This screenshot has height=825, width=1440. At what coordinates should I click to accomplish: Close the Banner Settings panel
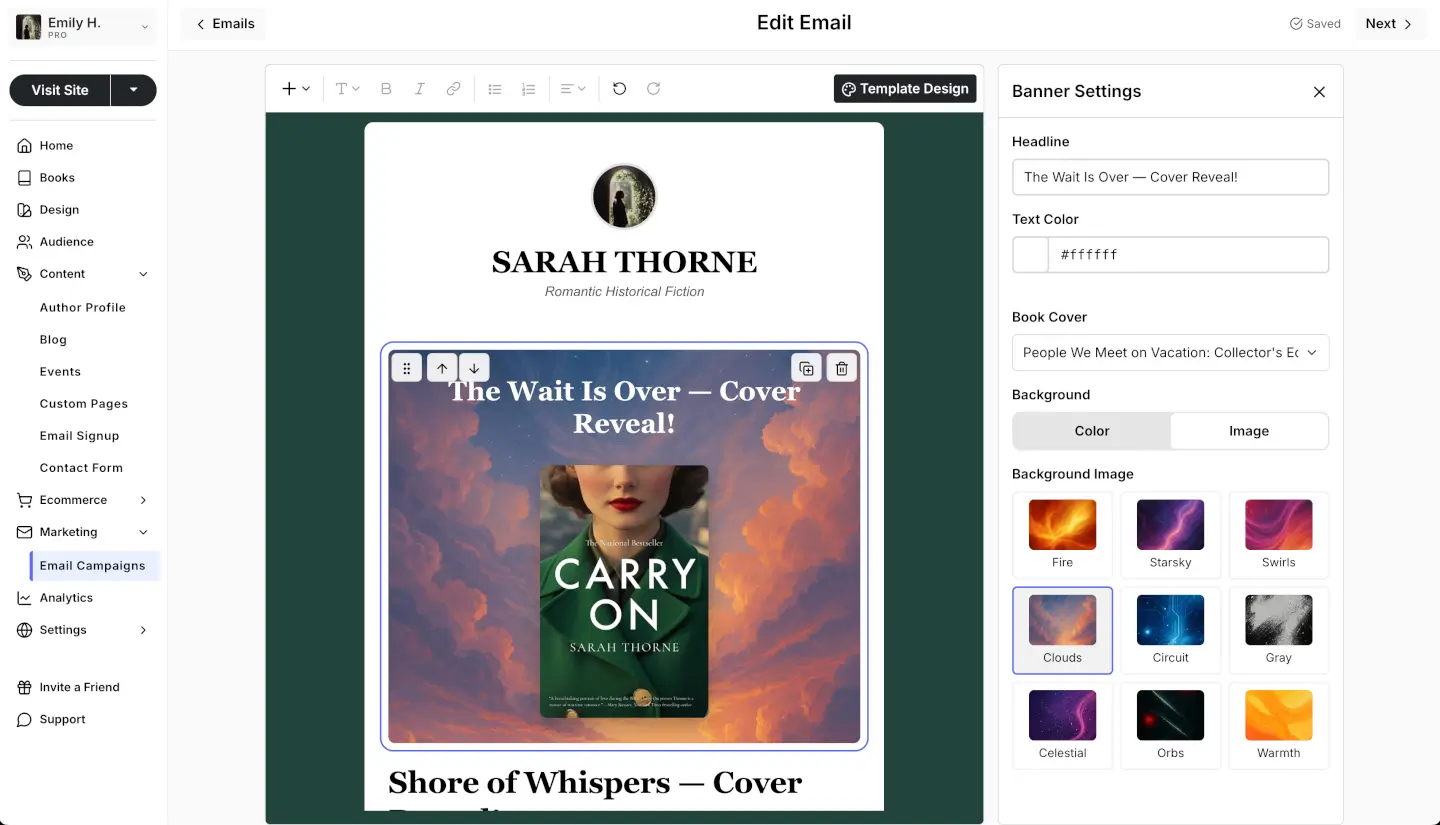tap(1319, 92)
